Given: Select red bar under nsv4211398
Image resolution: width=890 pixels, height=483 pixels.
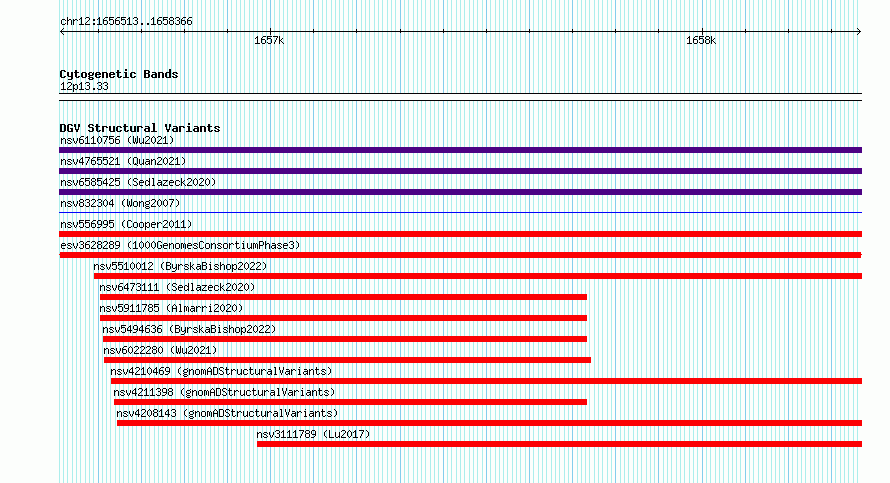Looking at the screenshot, I should [350, 402].
